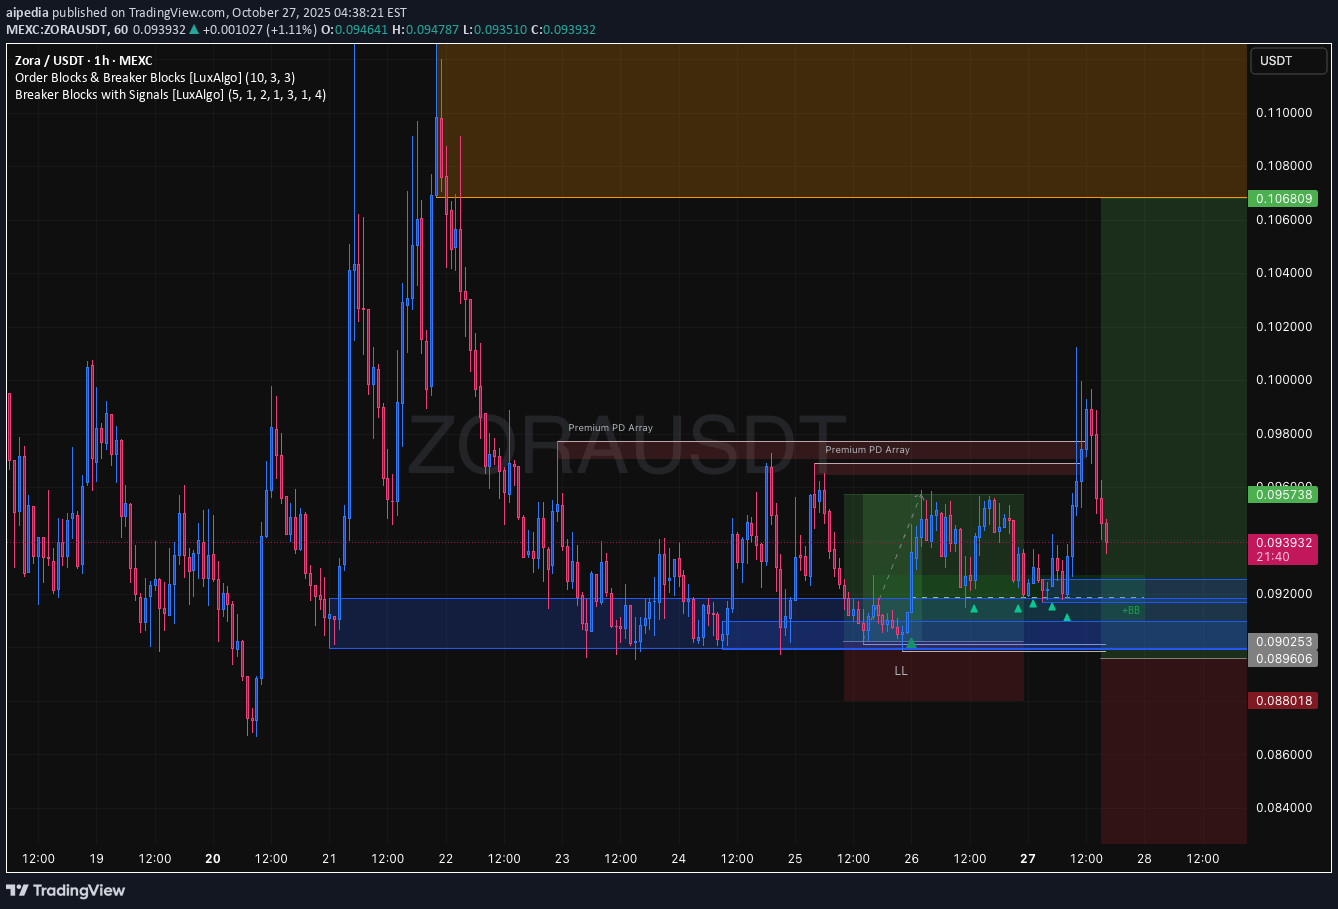Select the Breaker Blocks with Signals indicator legend
The image size is (1338, 909).
(x=170, y=95)
